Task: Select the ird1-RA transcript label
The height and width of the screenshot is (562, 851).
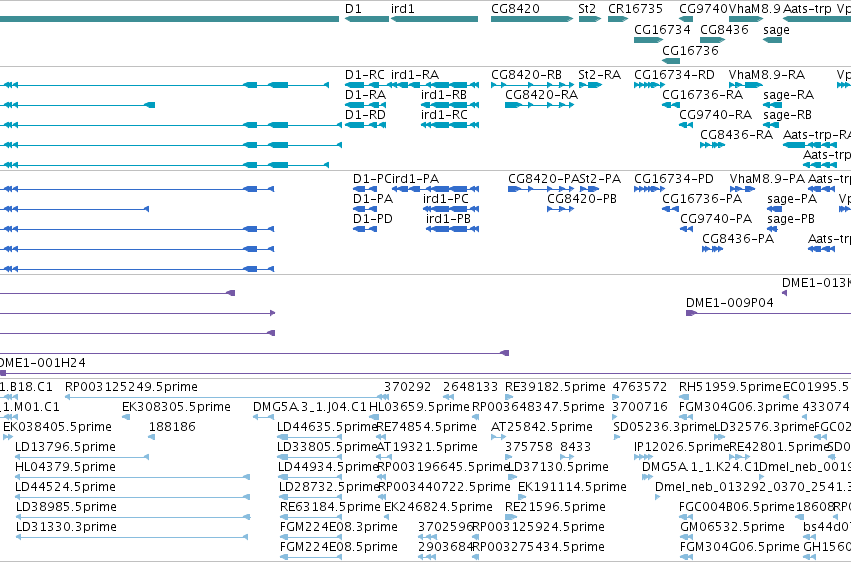Action: click(415, 75)
